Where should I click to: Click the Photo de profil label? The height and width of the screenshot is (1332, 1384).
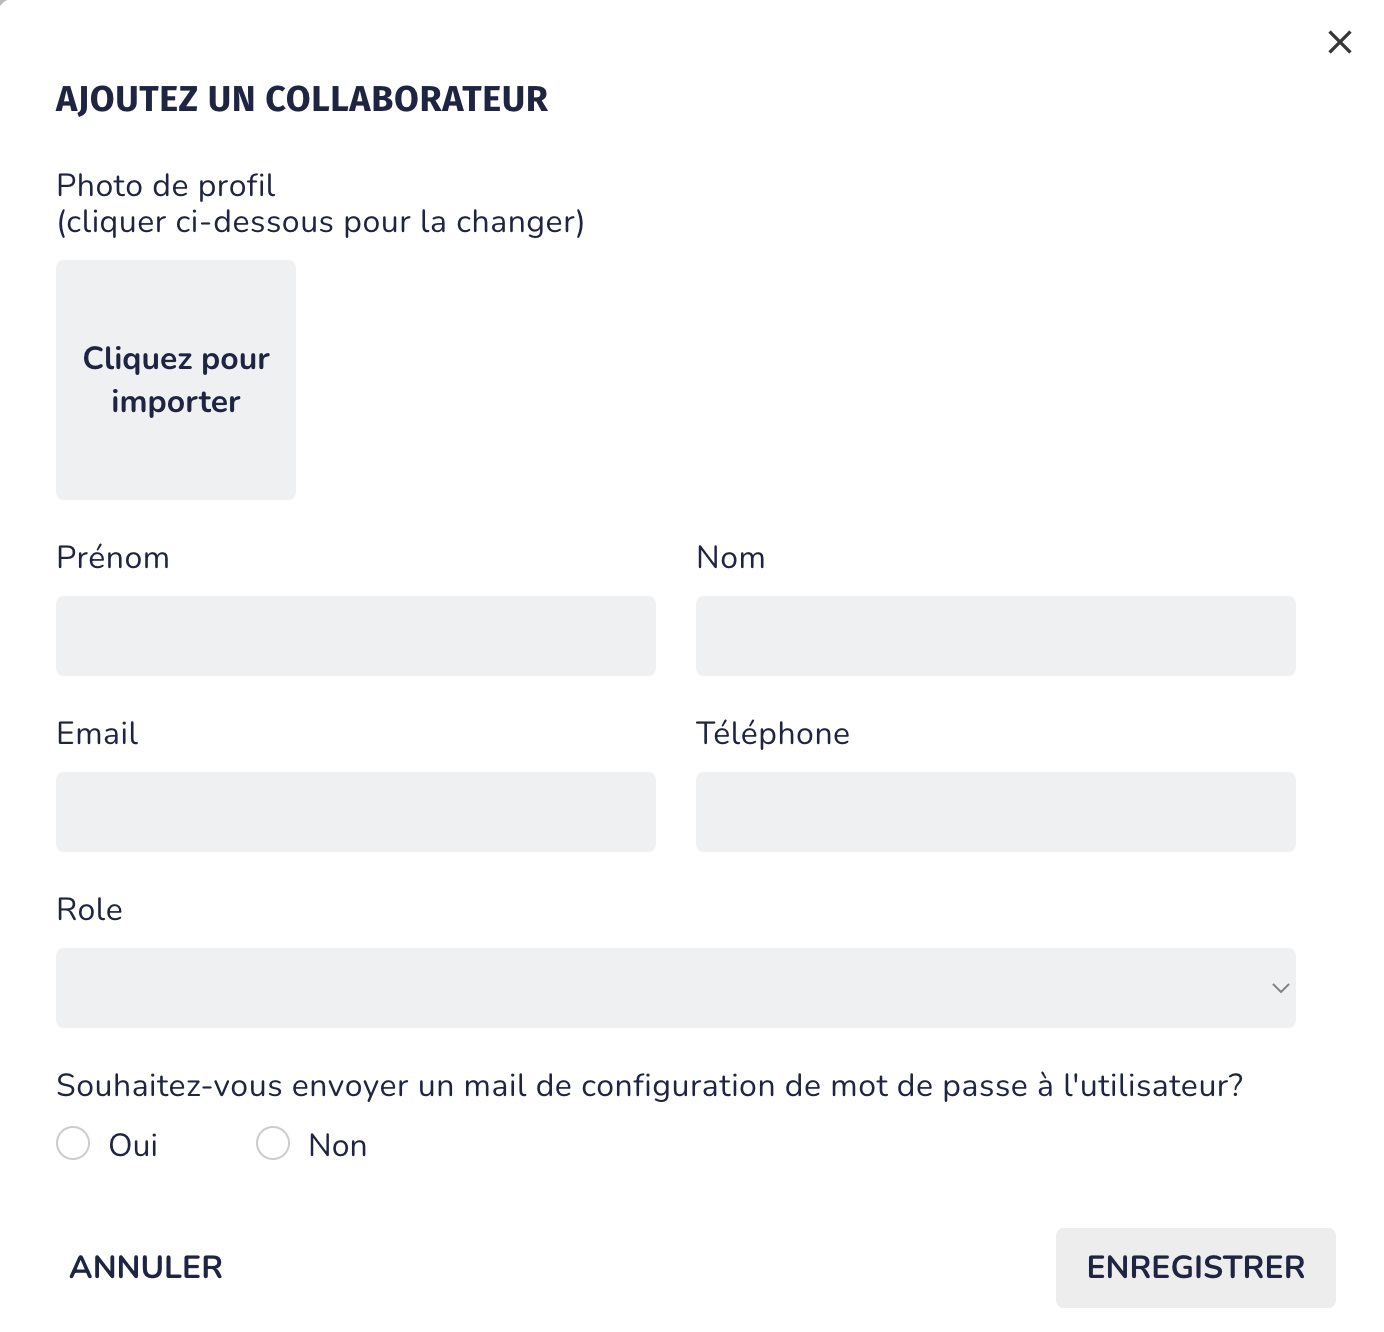[x=166, y=186]
